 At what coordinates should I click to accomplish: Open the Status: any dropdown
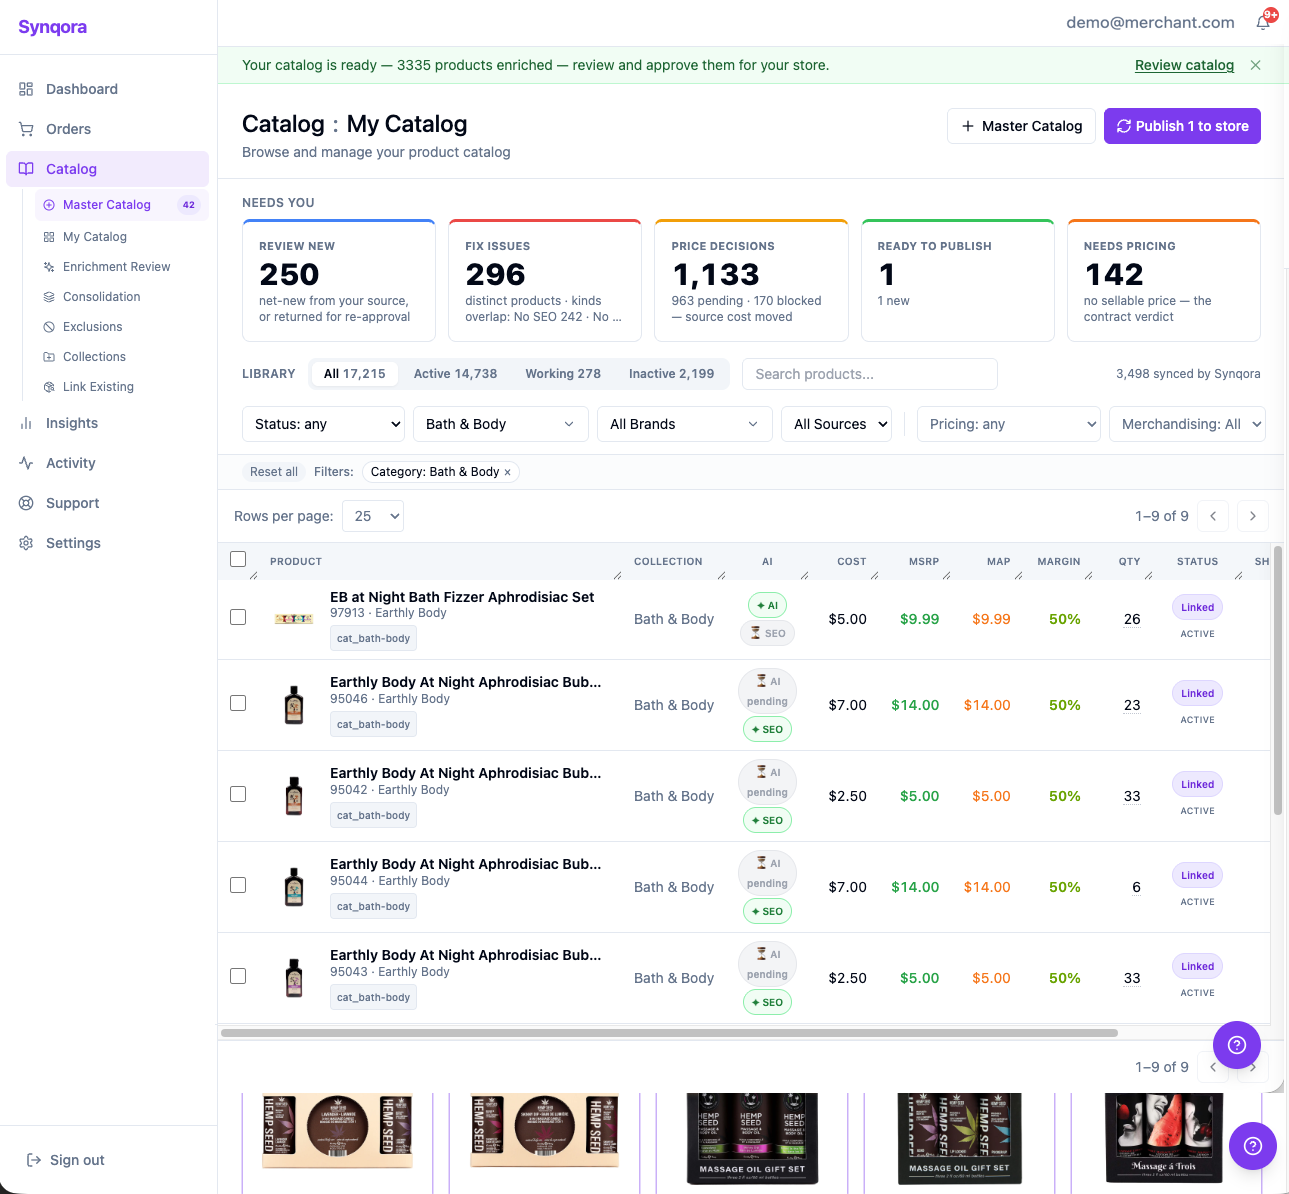coord(323,424)
